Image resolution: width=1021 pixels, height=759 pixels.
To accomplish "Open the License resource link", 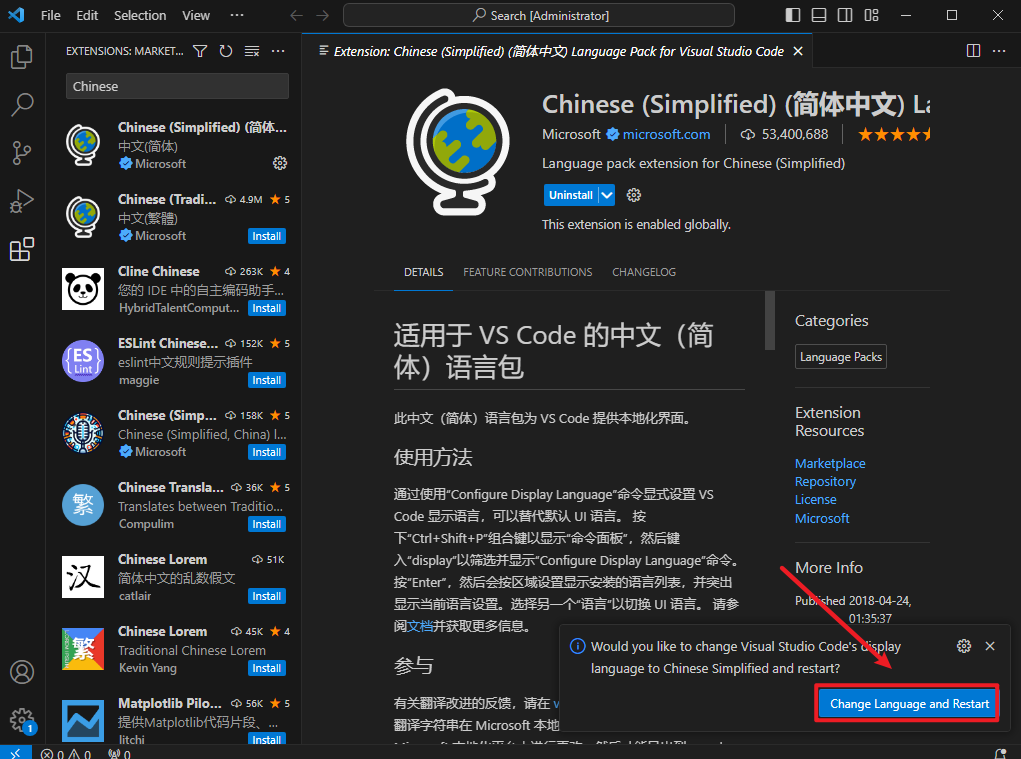I will click(x=815, y=499).
